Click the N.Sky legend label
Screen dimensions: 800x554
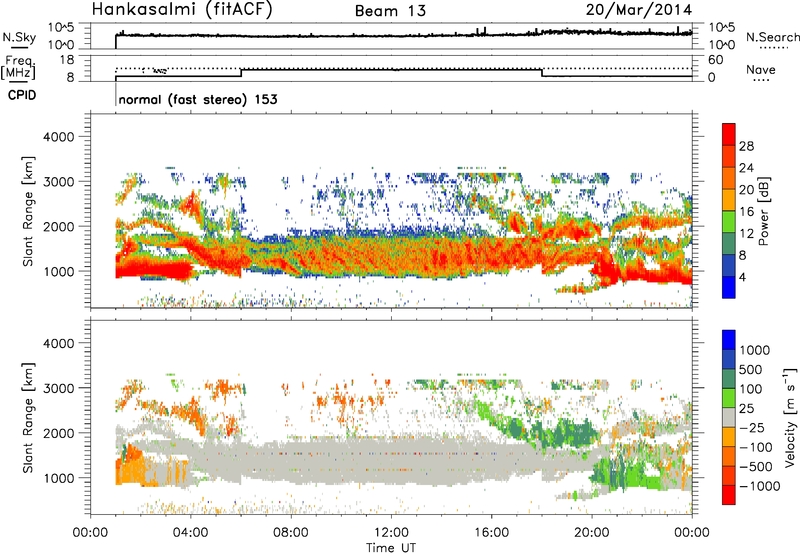click(19, 37)
